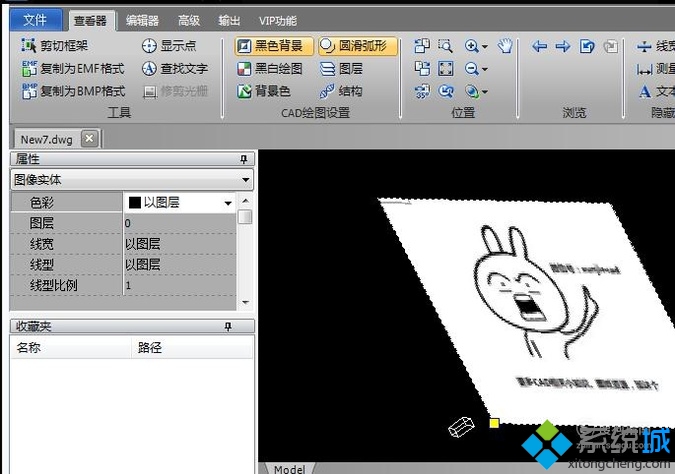This screenshot has height=474, width=675.
Task: Select the New7.dwg document tab
Action: pyautogui.click(x=46, y=139)
